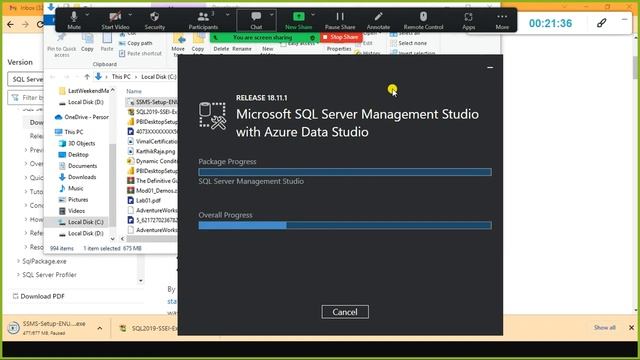Start a New Share in Zoom
Screen dimensions: 640x360
[298, 20]
